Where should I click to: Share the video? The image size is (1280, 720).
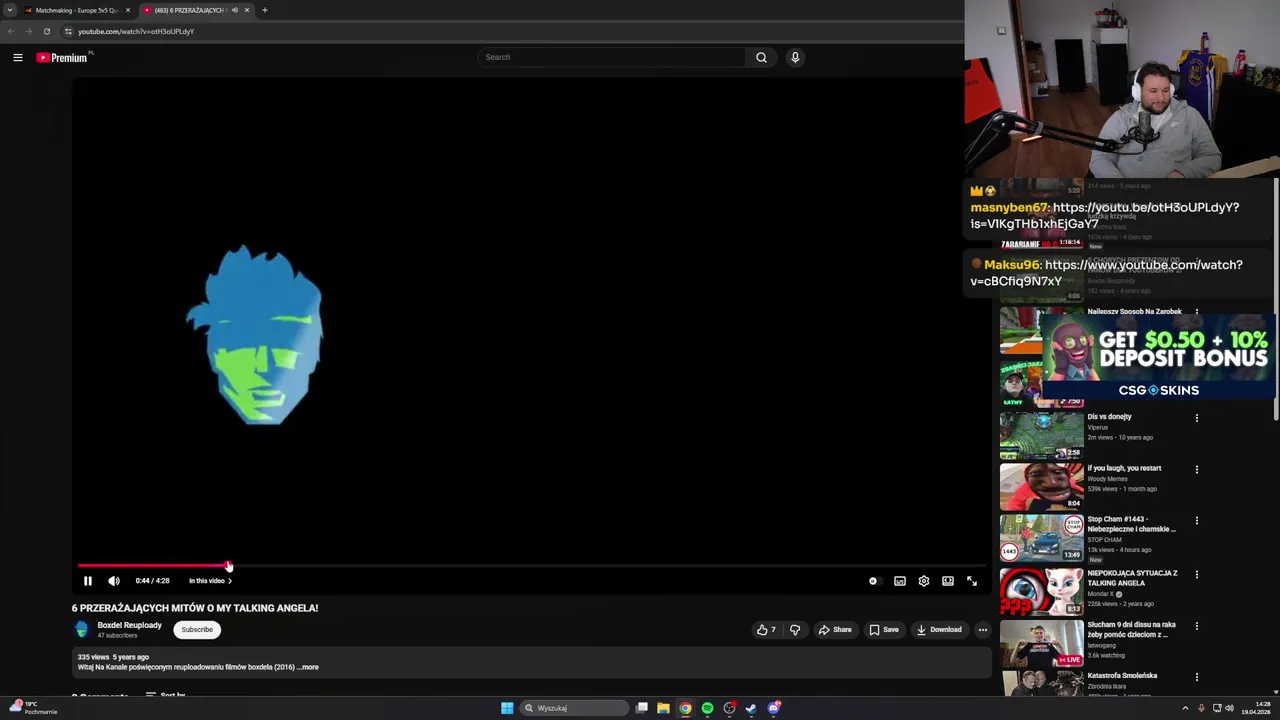click(x=835, y=630)
